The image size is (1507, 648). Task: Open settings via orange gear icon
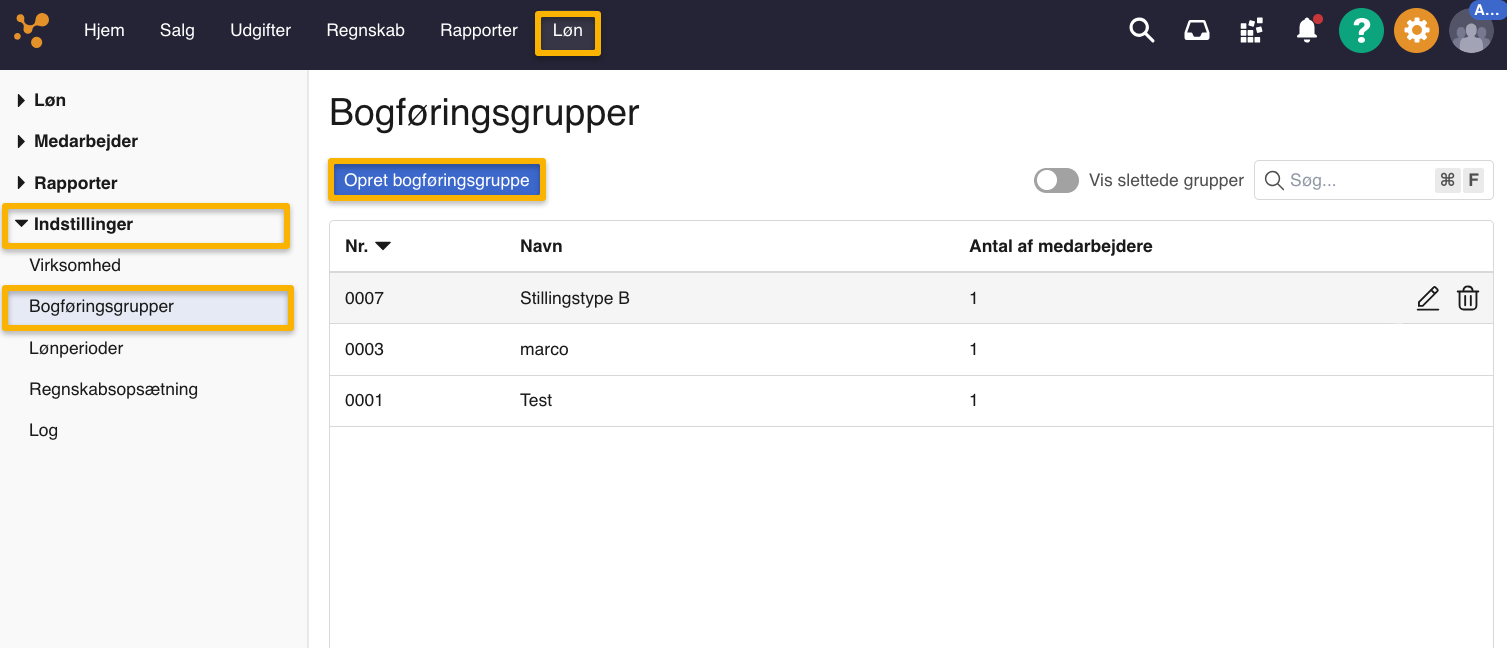[1416, 31]
